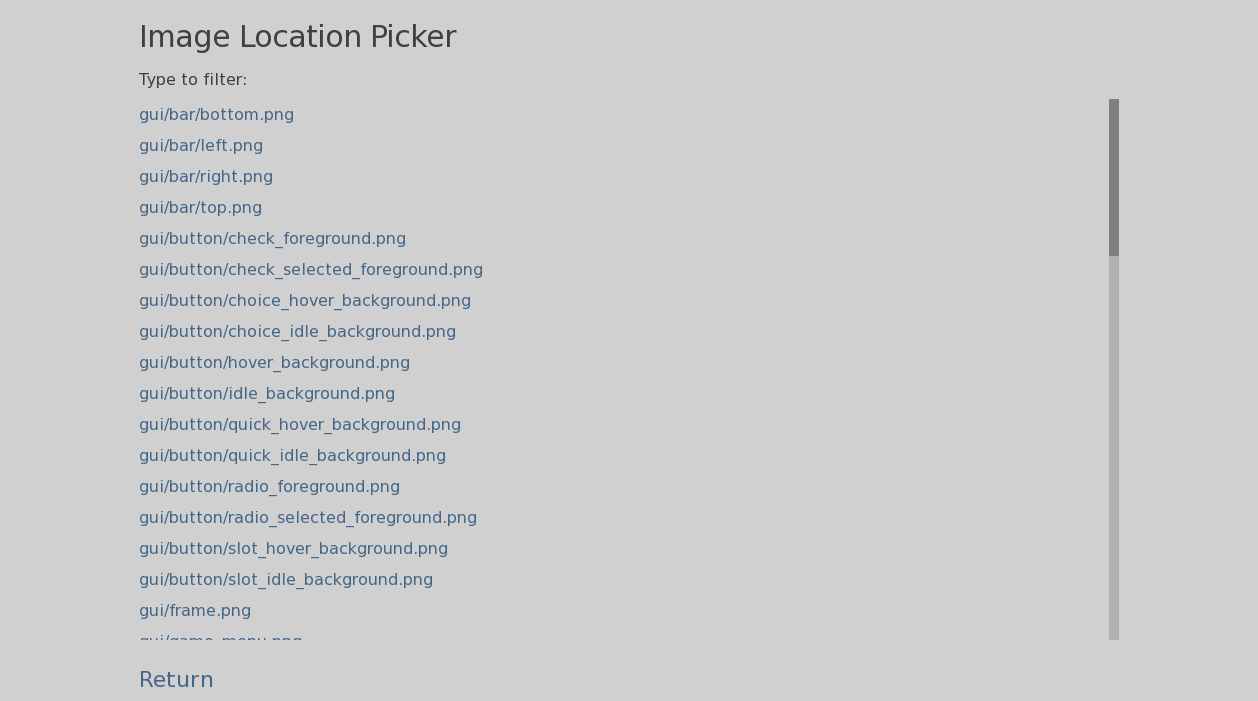The image size is (1258, 701).
Task: Open gui/bar/left.png image link
Action: coord(201,145)
